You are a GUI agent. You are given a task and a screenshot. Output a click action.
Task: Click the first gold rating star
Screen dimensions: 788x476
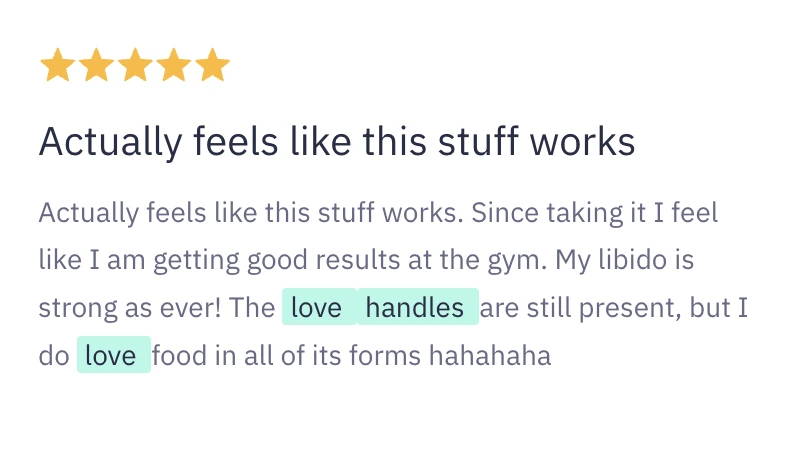[x=57, y=67]
